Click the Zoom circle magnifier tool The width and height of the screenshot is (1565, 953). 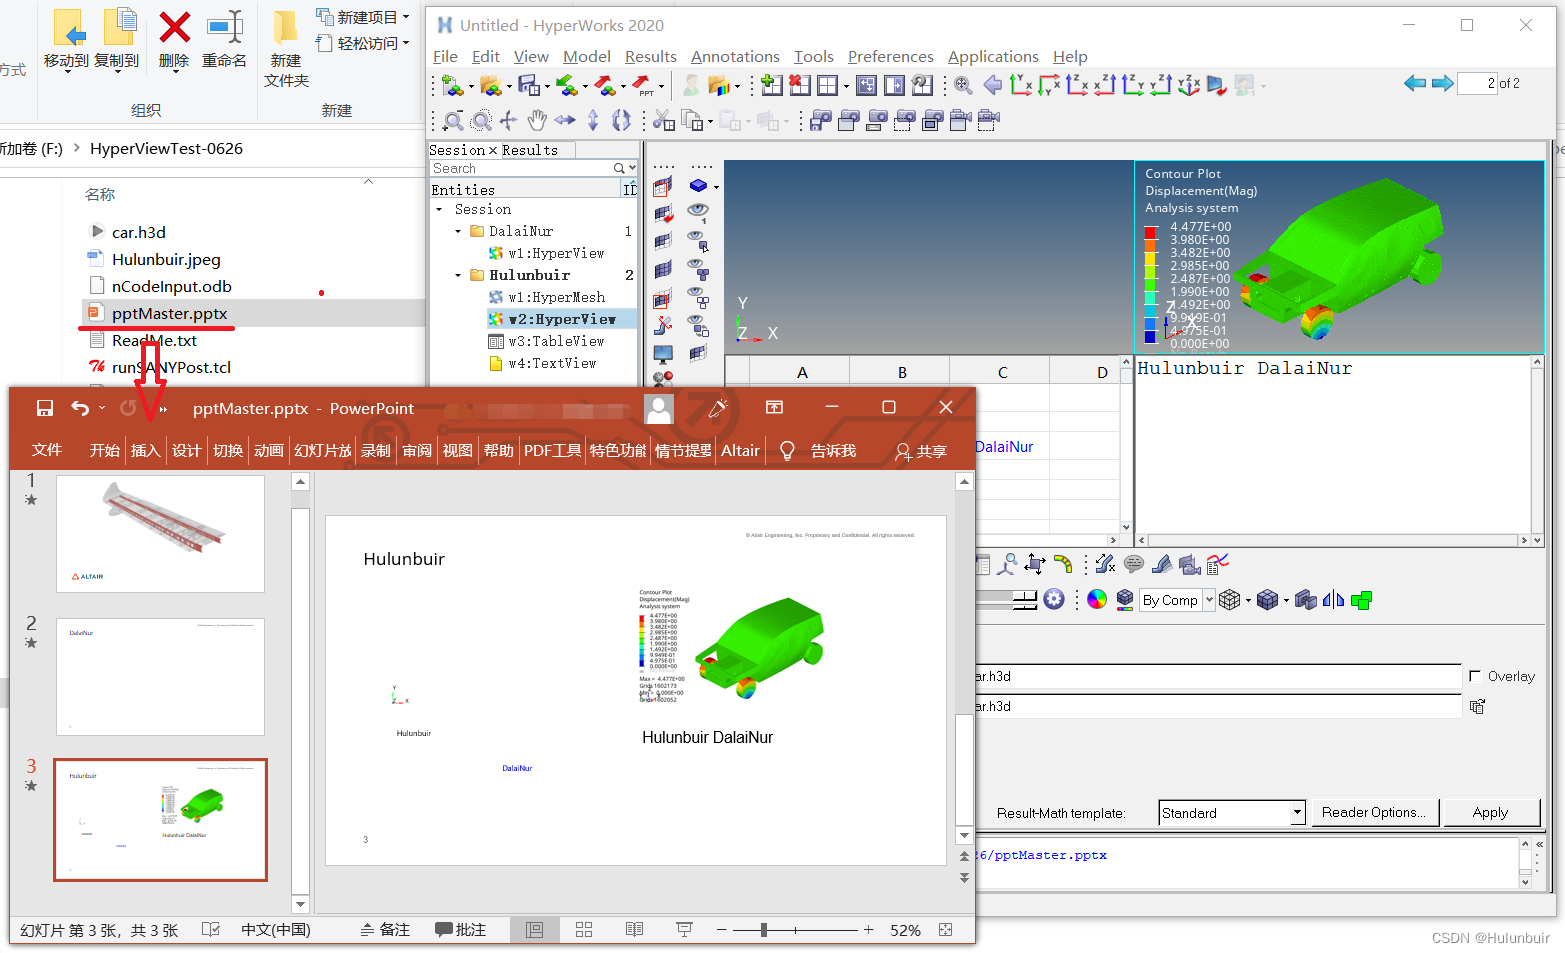coord(481,121)
